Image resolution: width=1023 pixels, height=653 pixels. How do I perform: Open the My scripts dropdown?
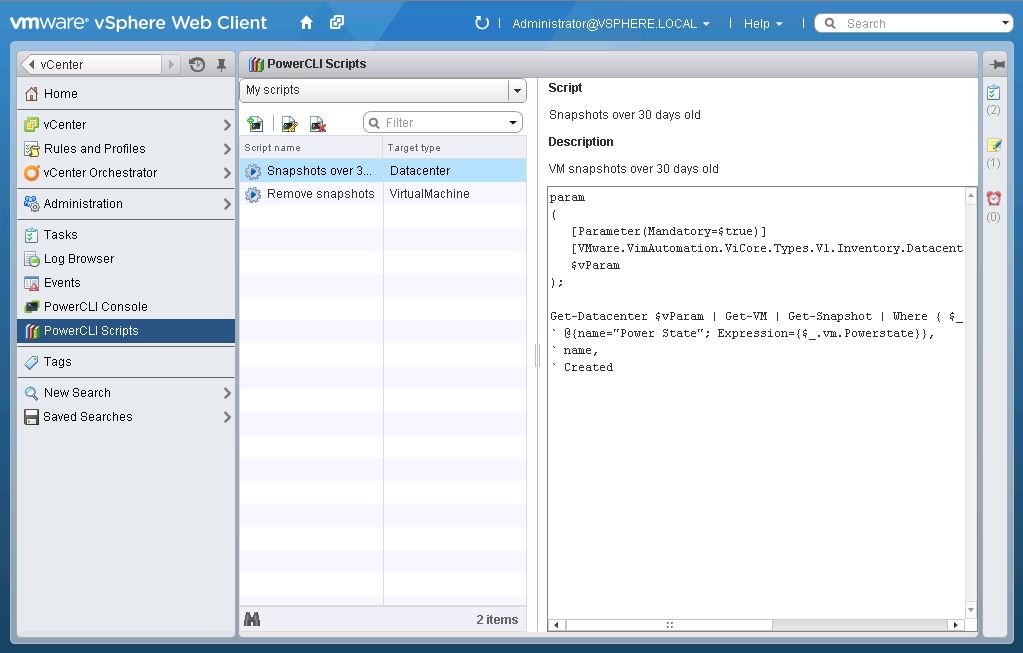pos(517,91)
